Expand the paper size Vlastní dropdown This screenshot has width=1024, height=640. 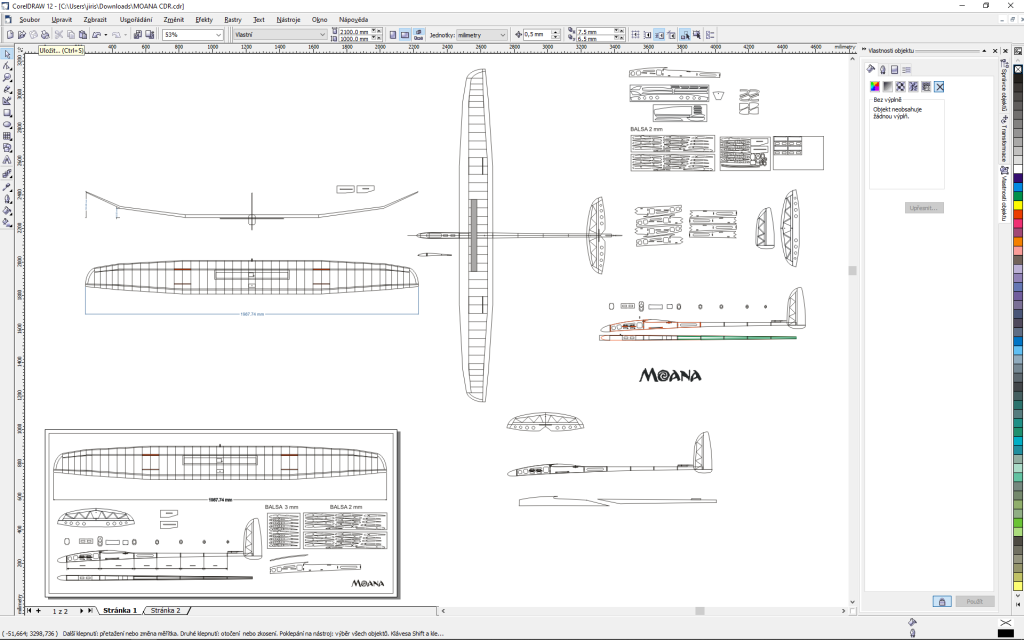[322, 34]
